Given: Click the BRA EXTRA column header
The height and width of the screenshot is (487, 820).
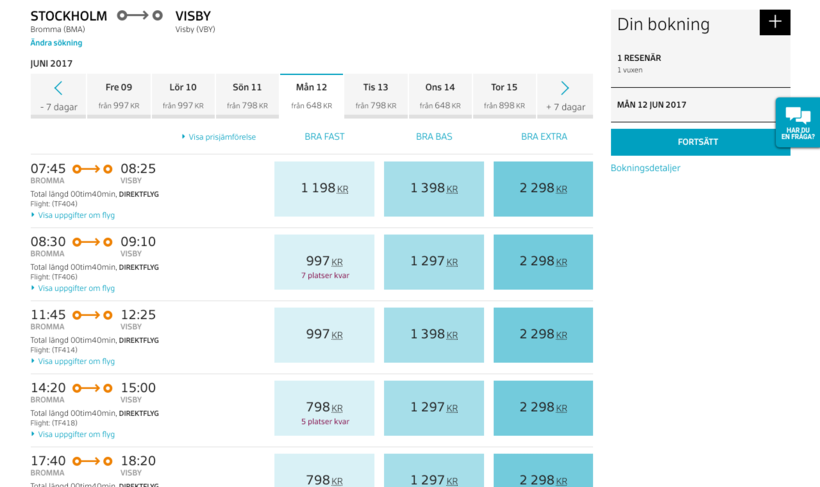Looking at the screenshot, I should click(x=544, y=137).
